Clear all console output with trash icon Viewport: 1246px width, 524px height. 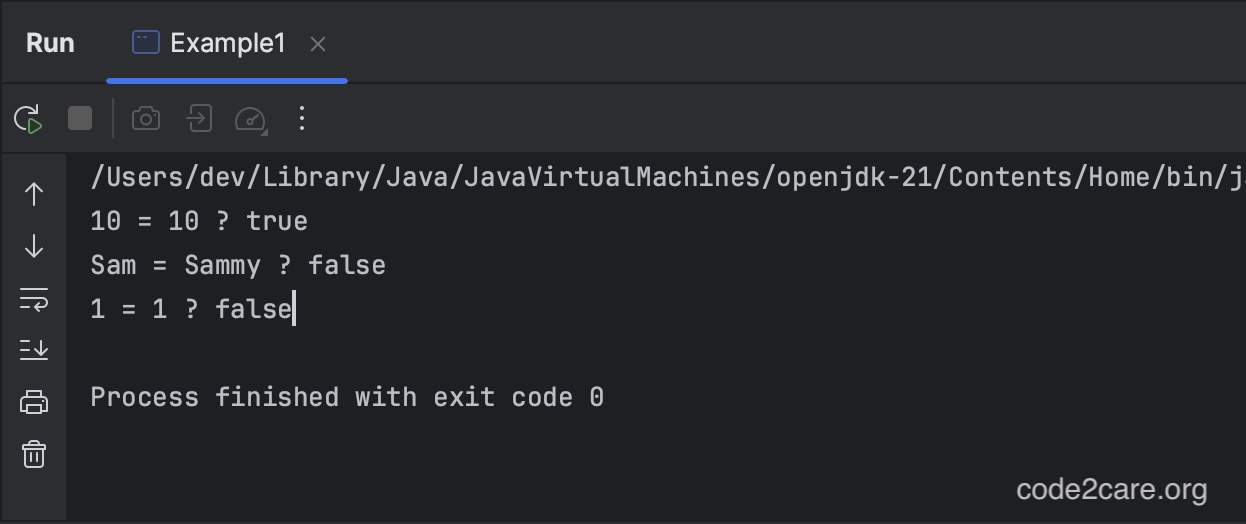tap(34, 454)
